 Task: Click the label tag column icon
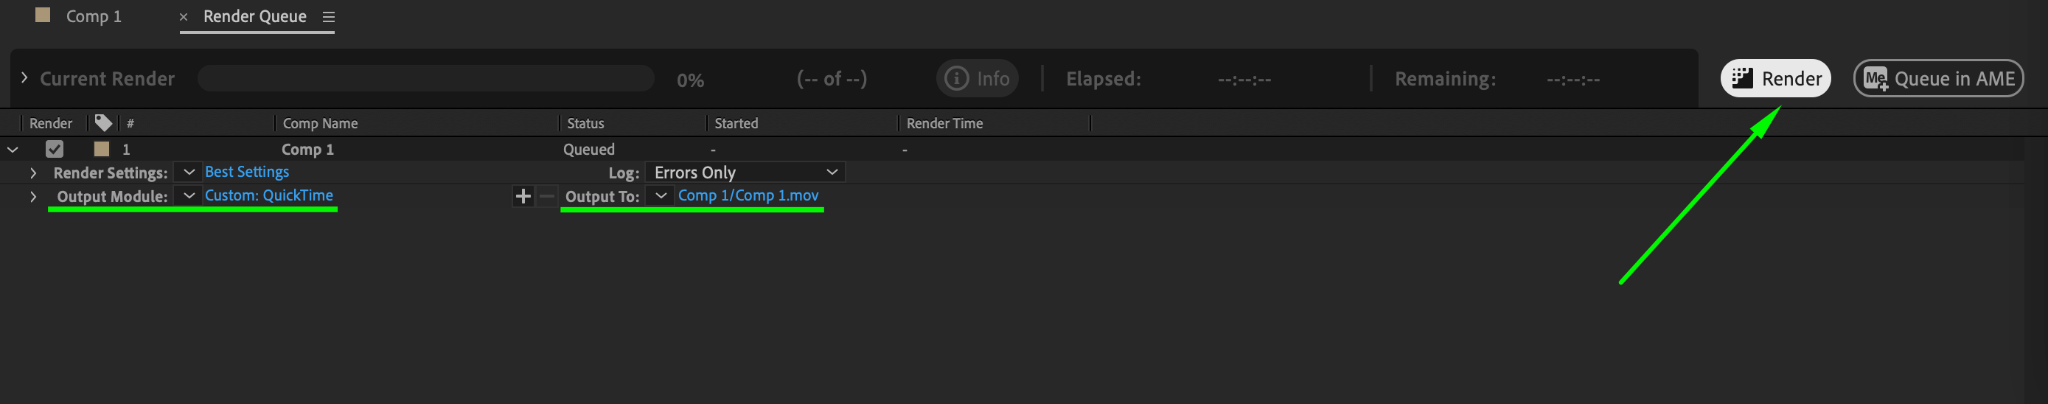point(103,123)
